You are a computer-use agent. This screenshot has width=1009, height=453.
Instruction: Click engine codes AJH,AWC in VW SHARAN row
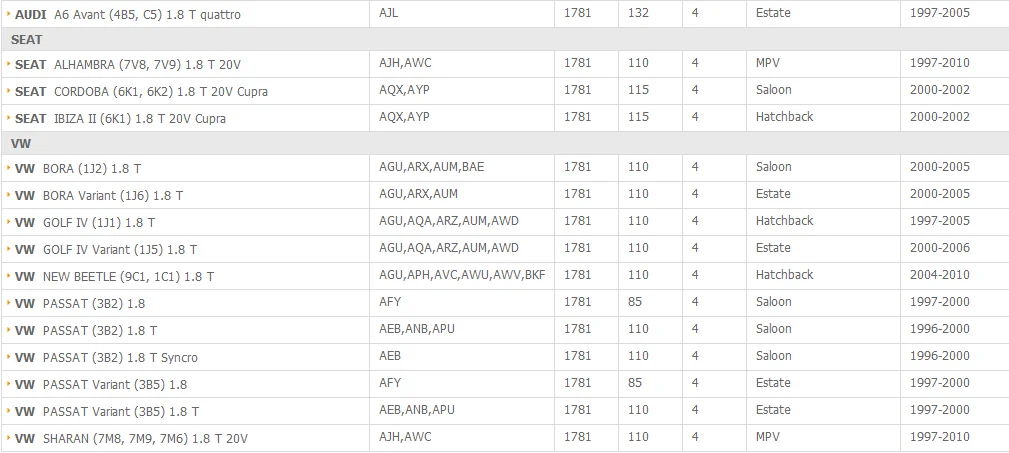tap(405, 438)
